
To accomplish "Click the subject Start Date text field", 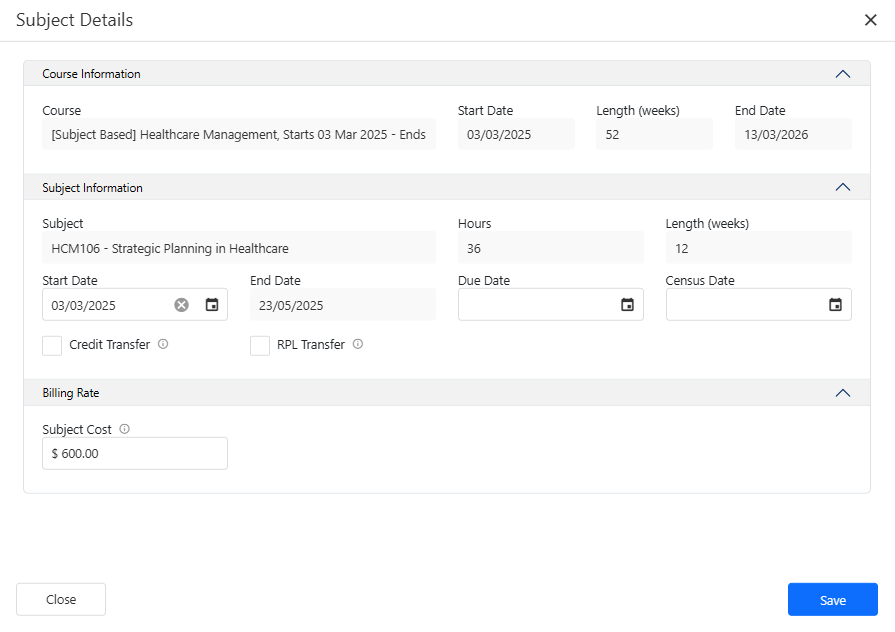I will [x=105, y=305].
